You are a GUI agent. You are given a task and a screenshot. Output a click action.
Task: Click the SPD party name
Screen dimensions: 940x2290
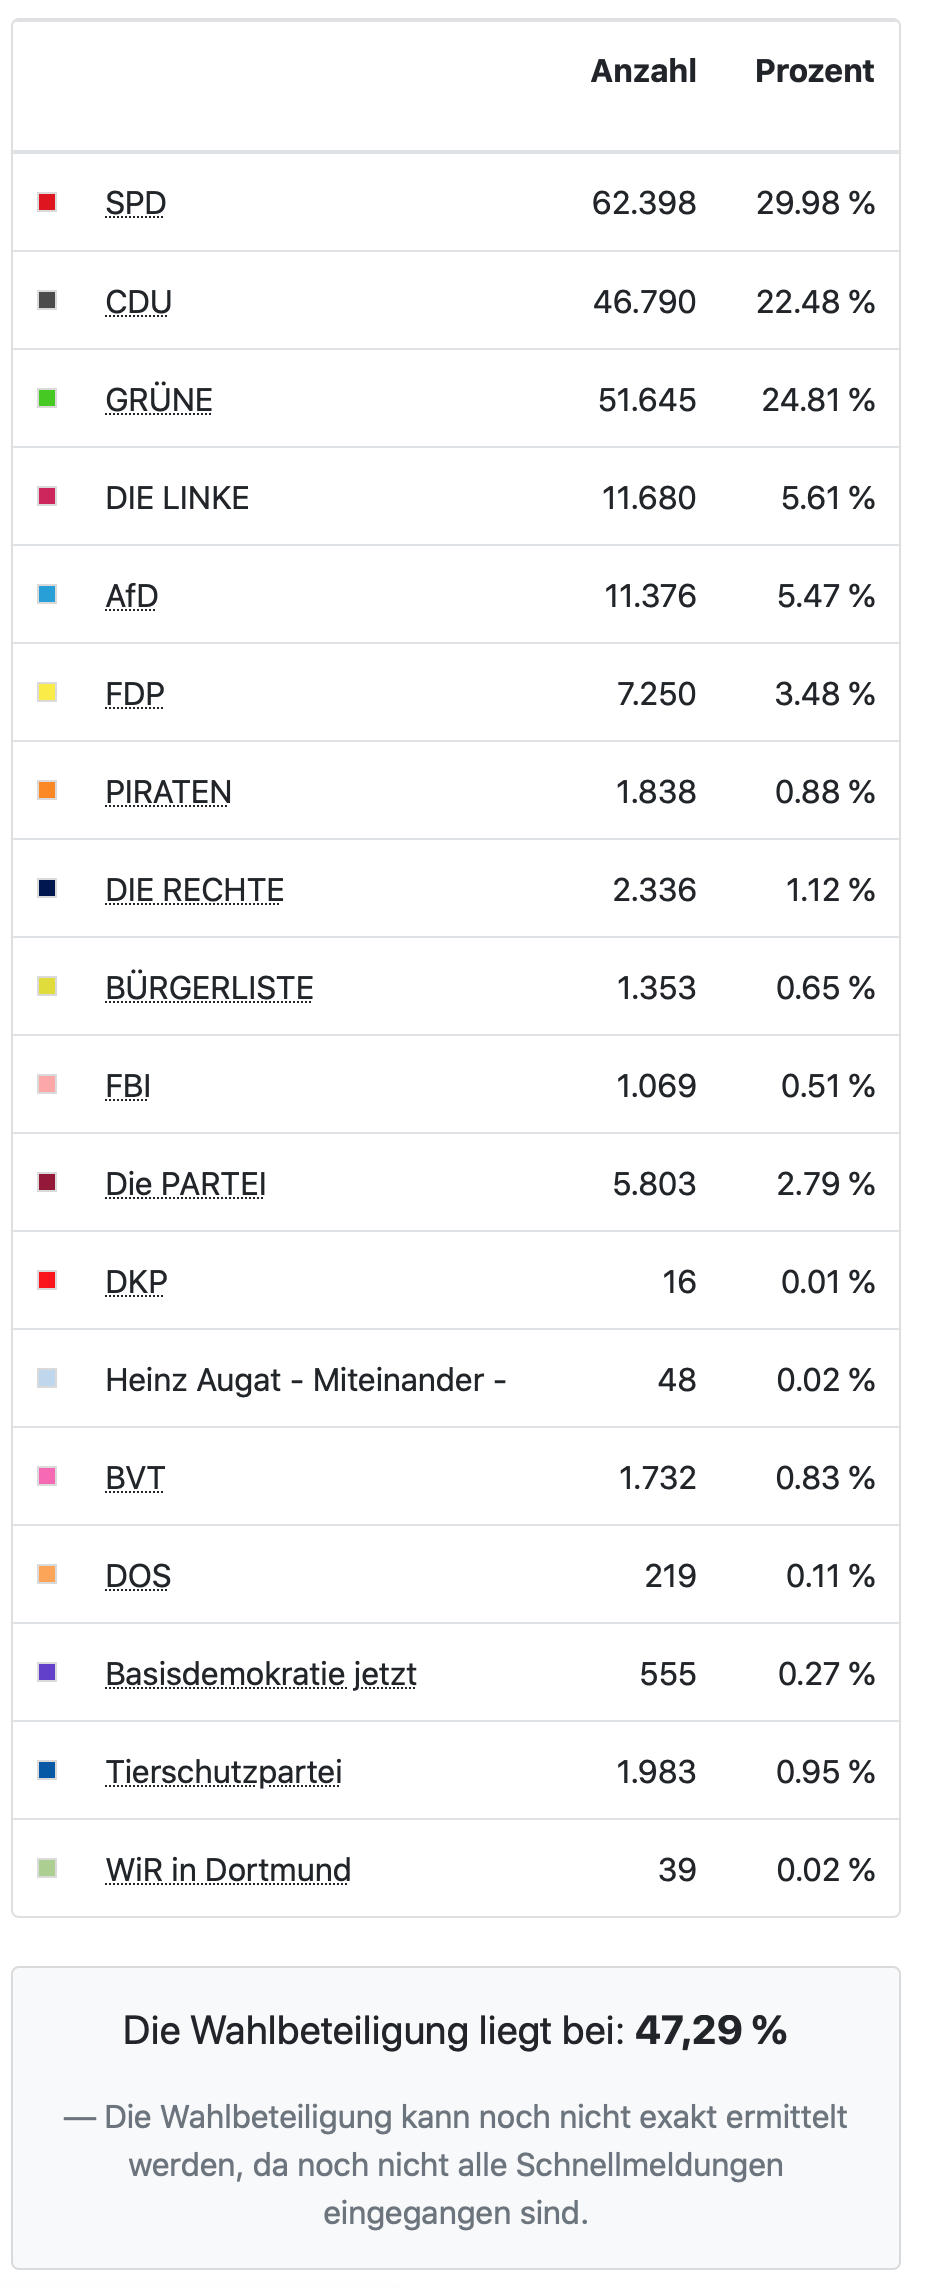tap(136, 203)
